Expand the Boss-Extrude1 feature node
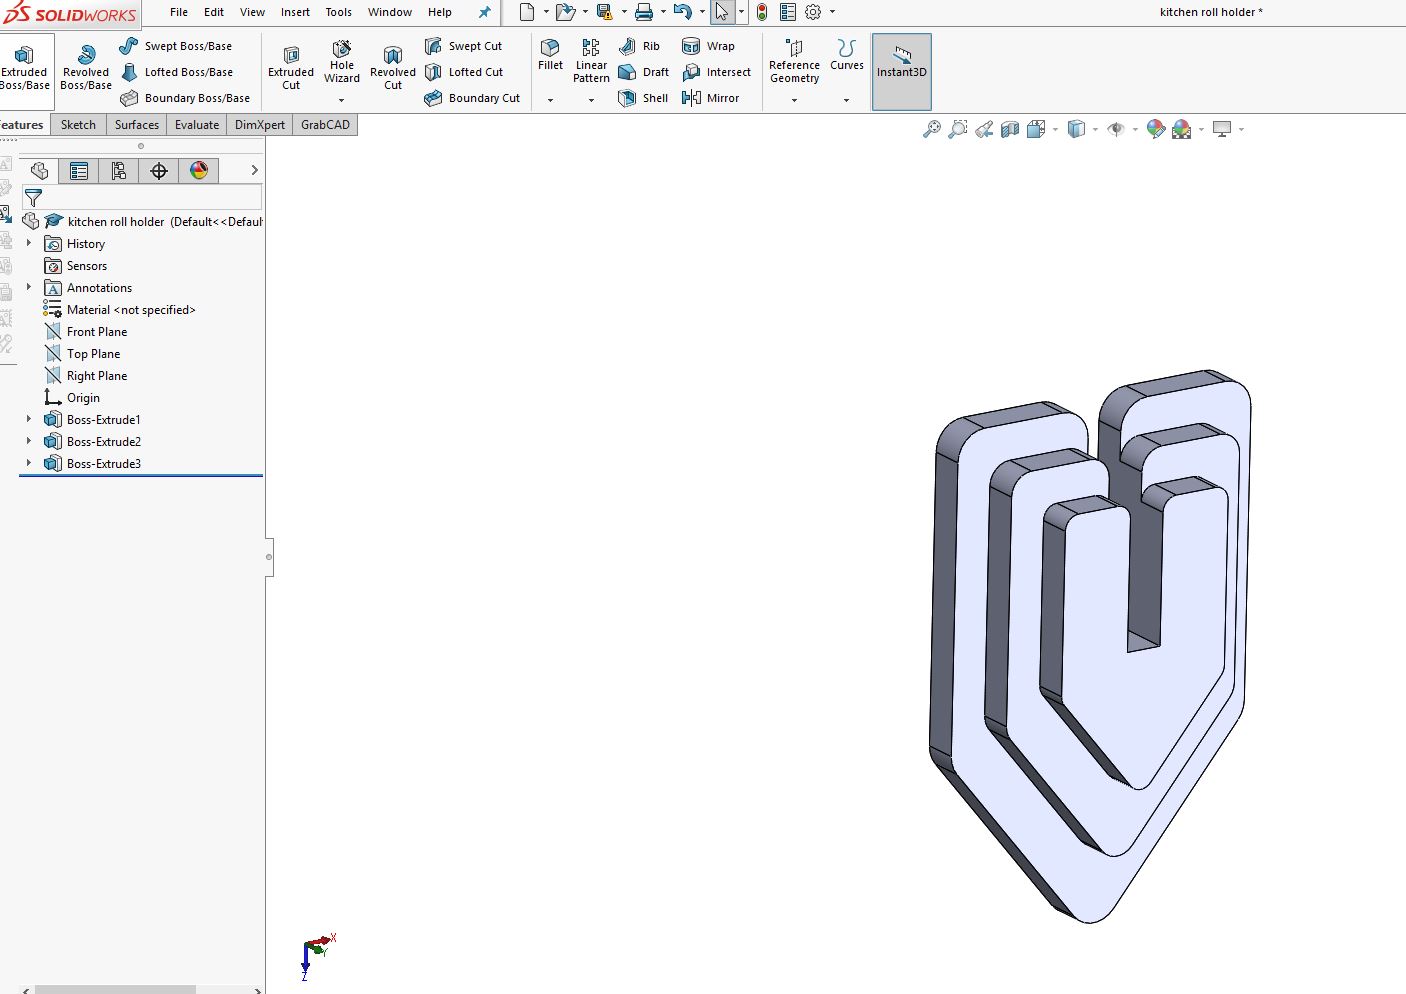Viewport: 1406px width, 994px height. 29,419
